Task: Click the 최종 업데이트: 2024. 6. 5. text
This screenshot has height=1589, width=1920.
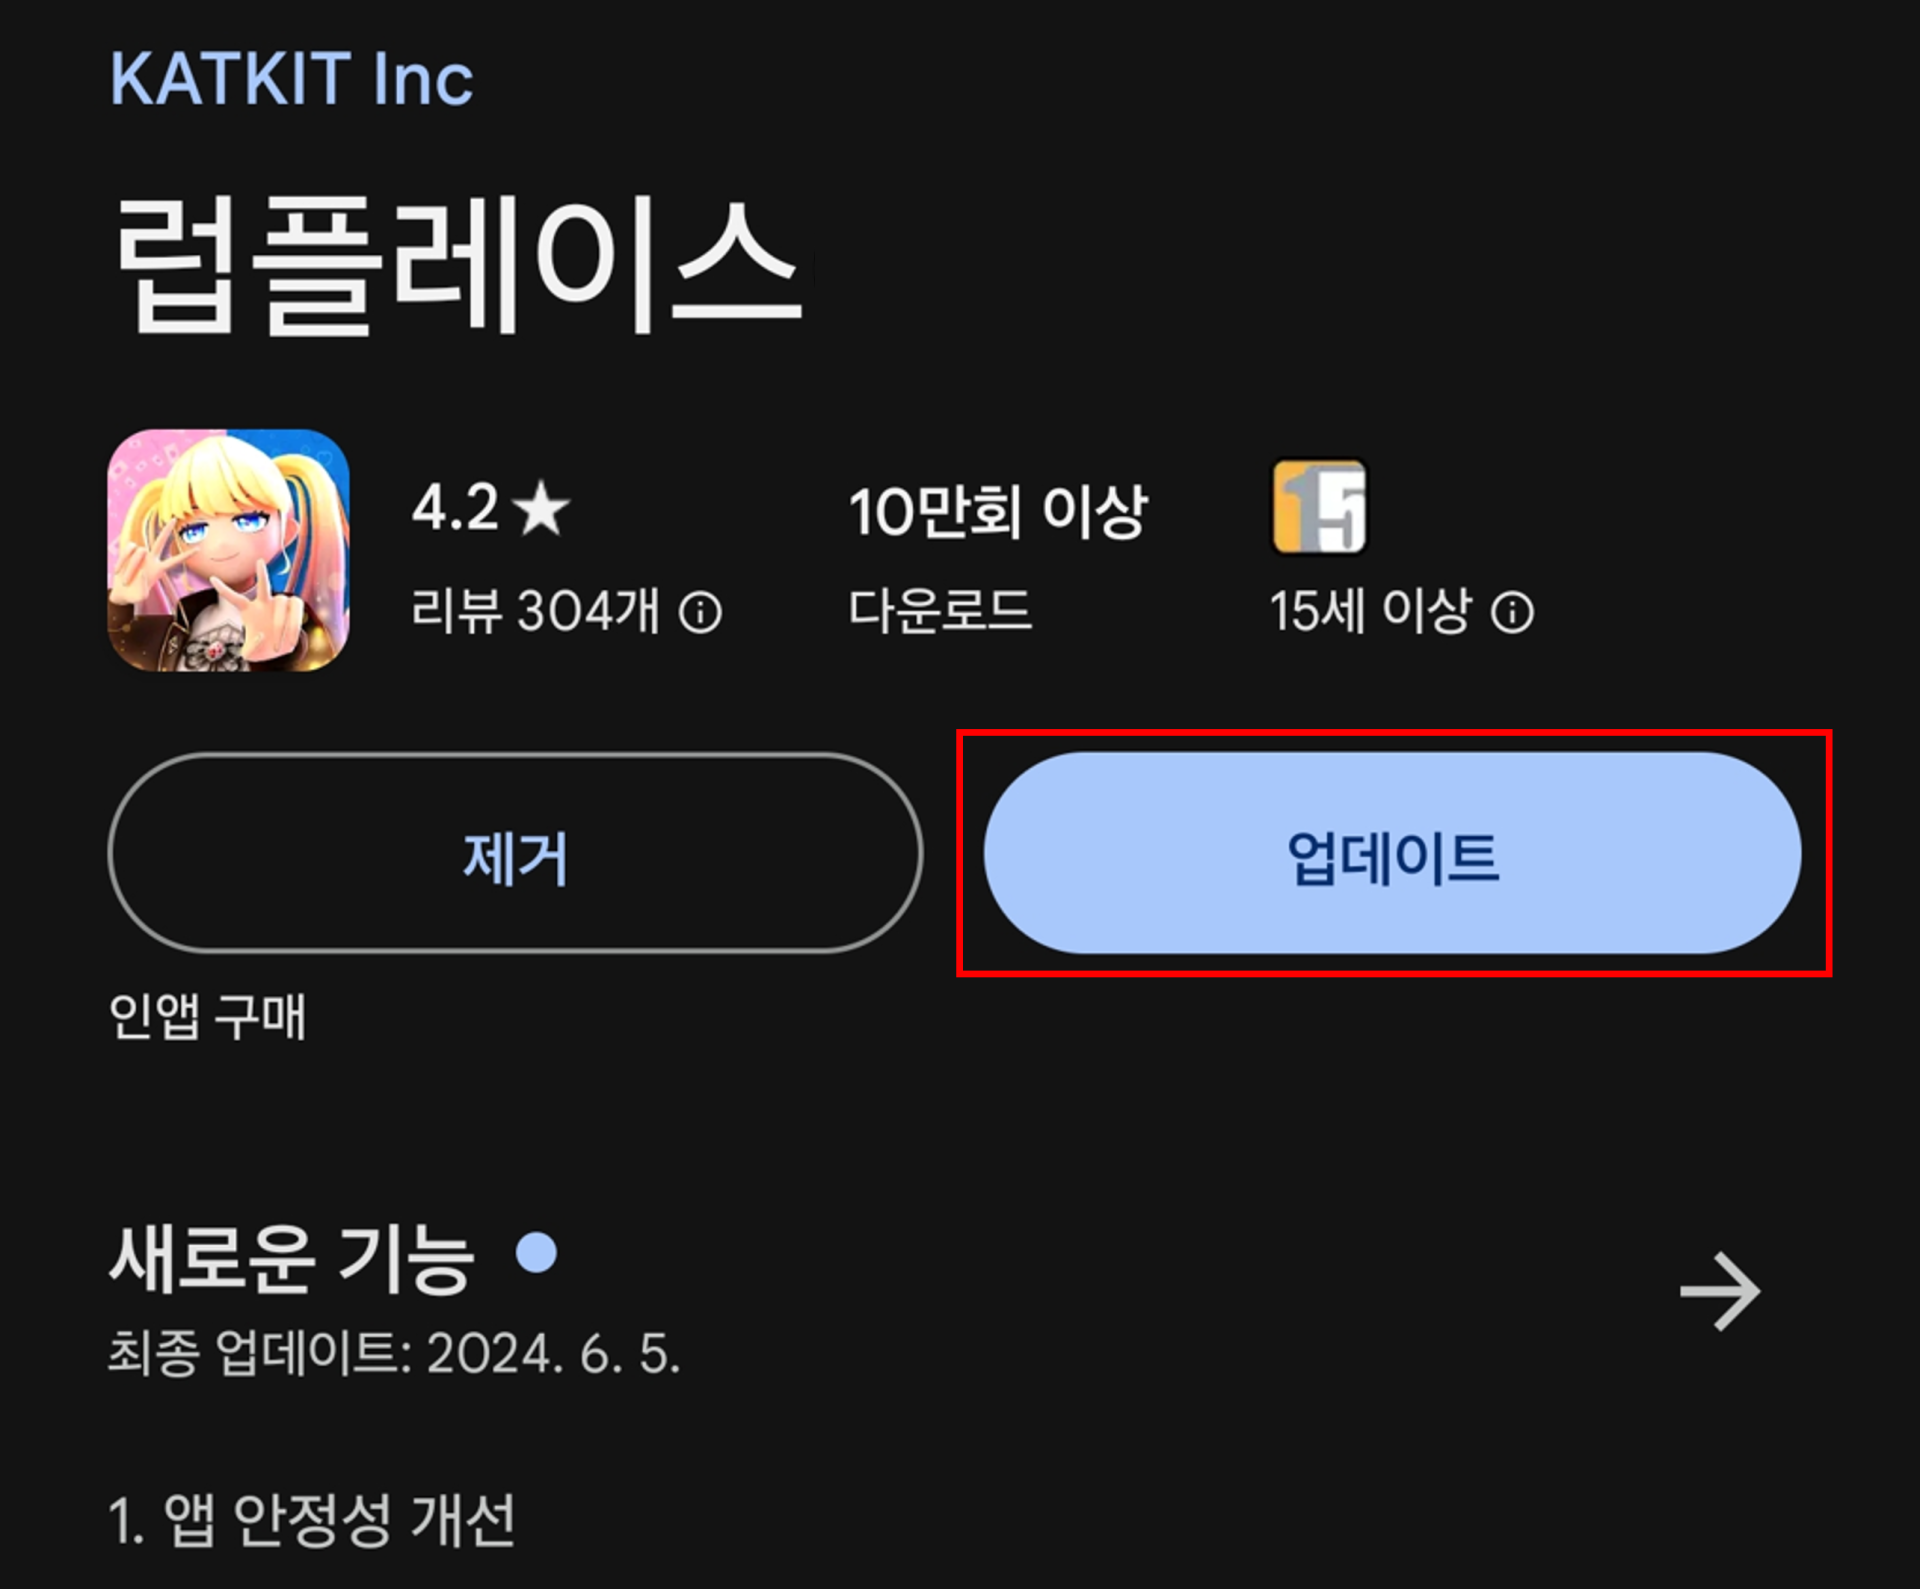Action: 394,1353
